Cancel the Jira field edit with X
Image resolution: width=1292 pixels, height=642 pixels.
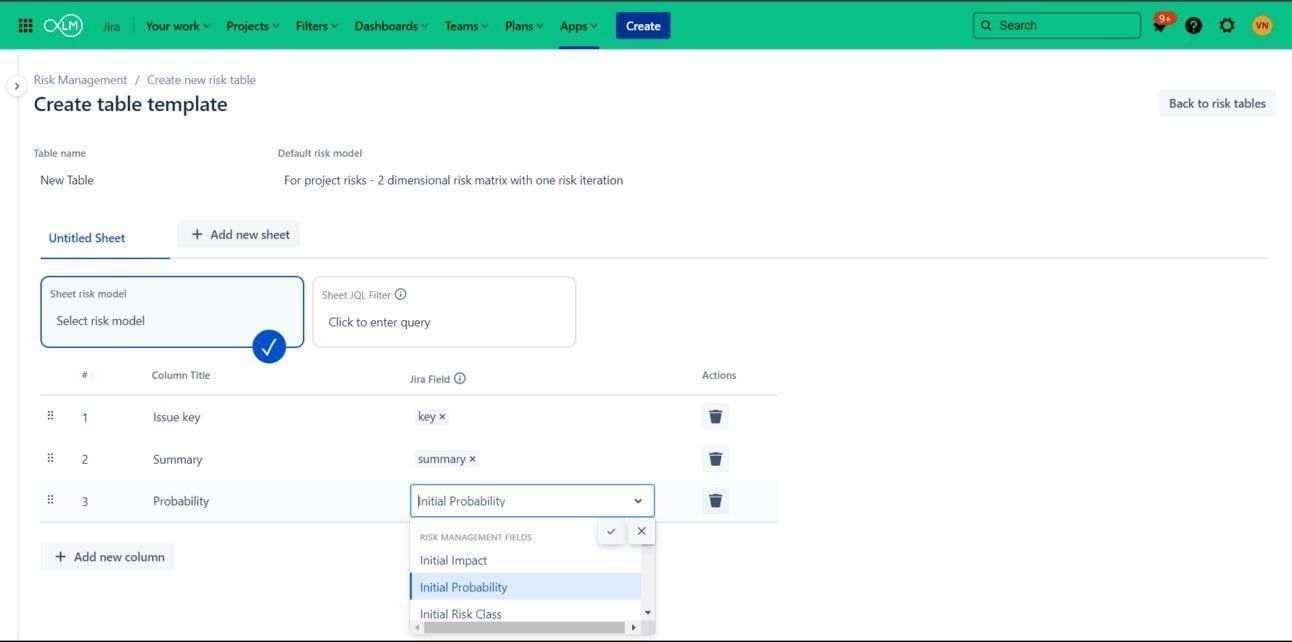(641, 531)
